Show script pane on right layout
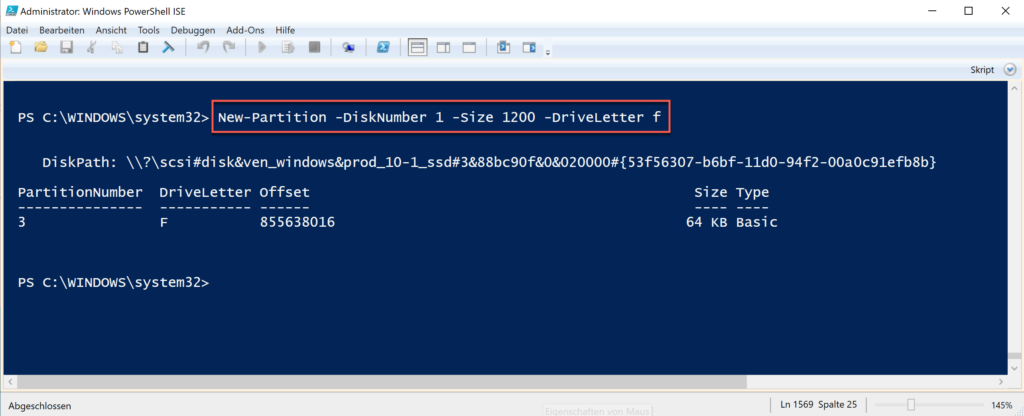 pyautogui.click(x=443, y=47)
